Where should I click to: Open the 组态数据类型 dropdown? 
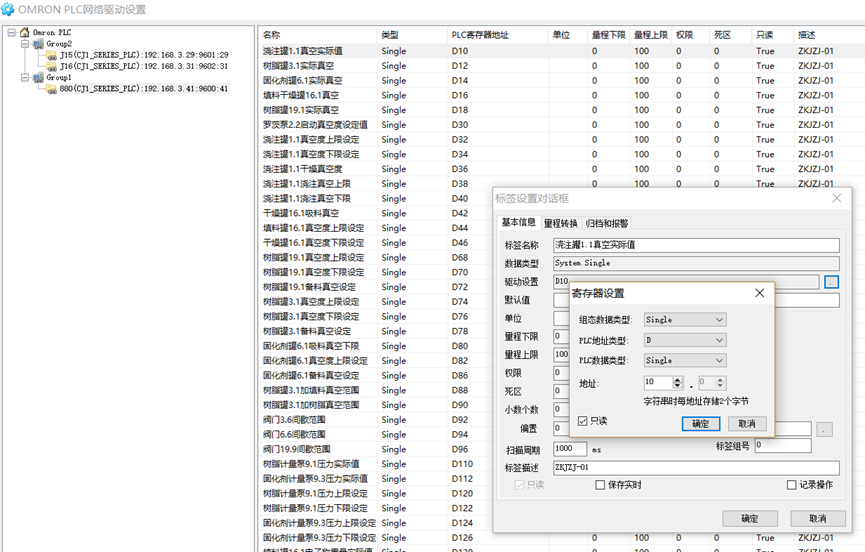(x=685, y=320)
